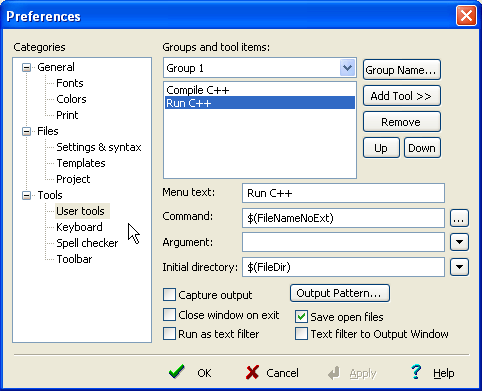Toggle Close window on exit checkbox
The width and height of the screenshot is (482, 391).
coord(169,314)
